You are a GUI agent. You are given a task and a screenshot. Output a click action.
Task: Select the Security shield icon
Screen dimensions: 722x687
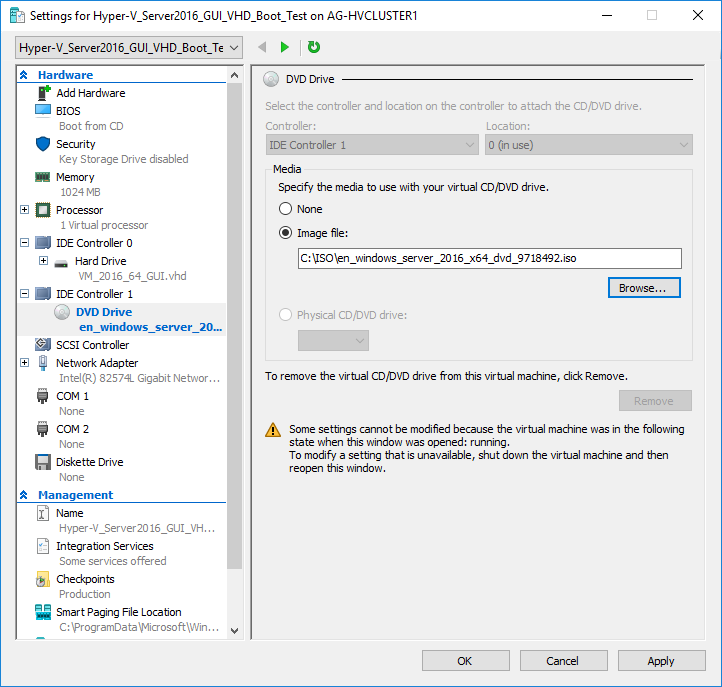43,144
